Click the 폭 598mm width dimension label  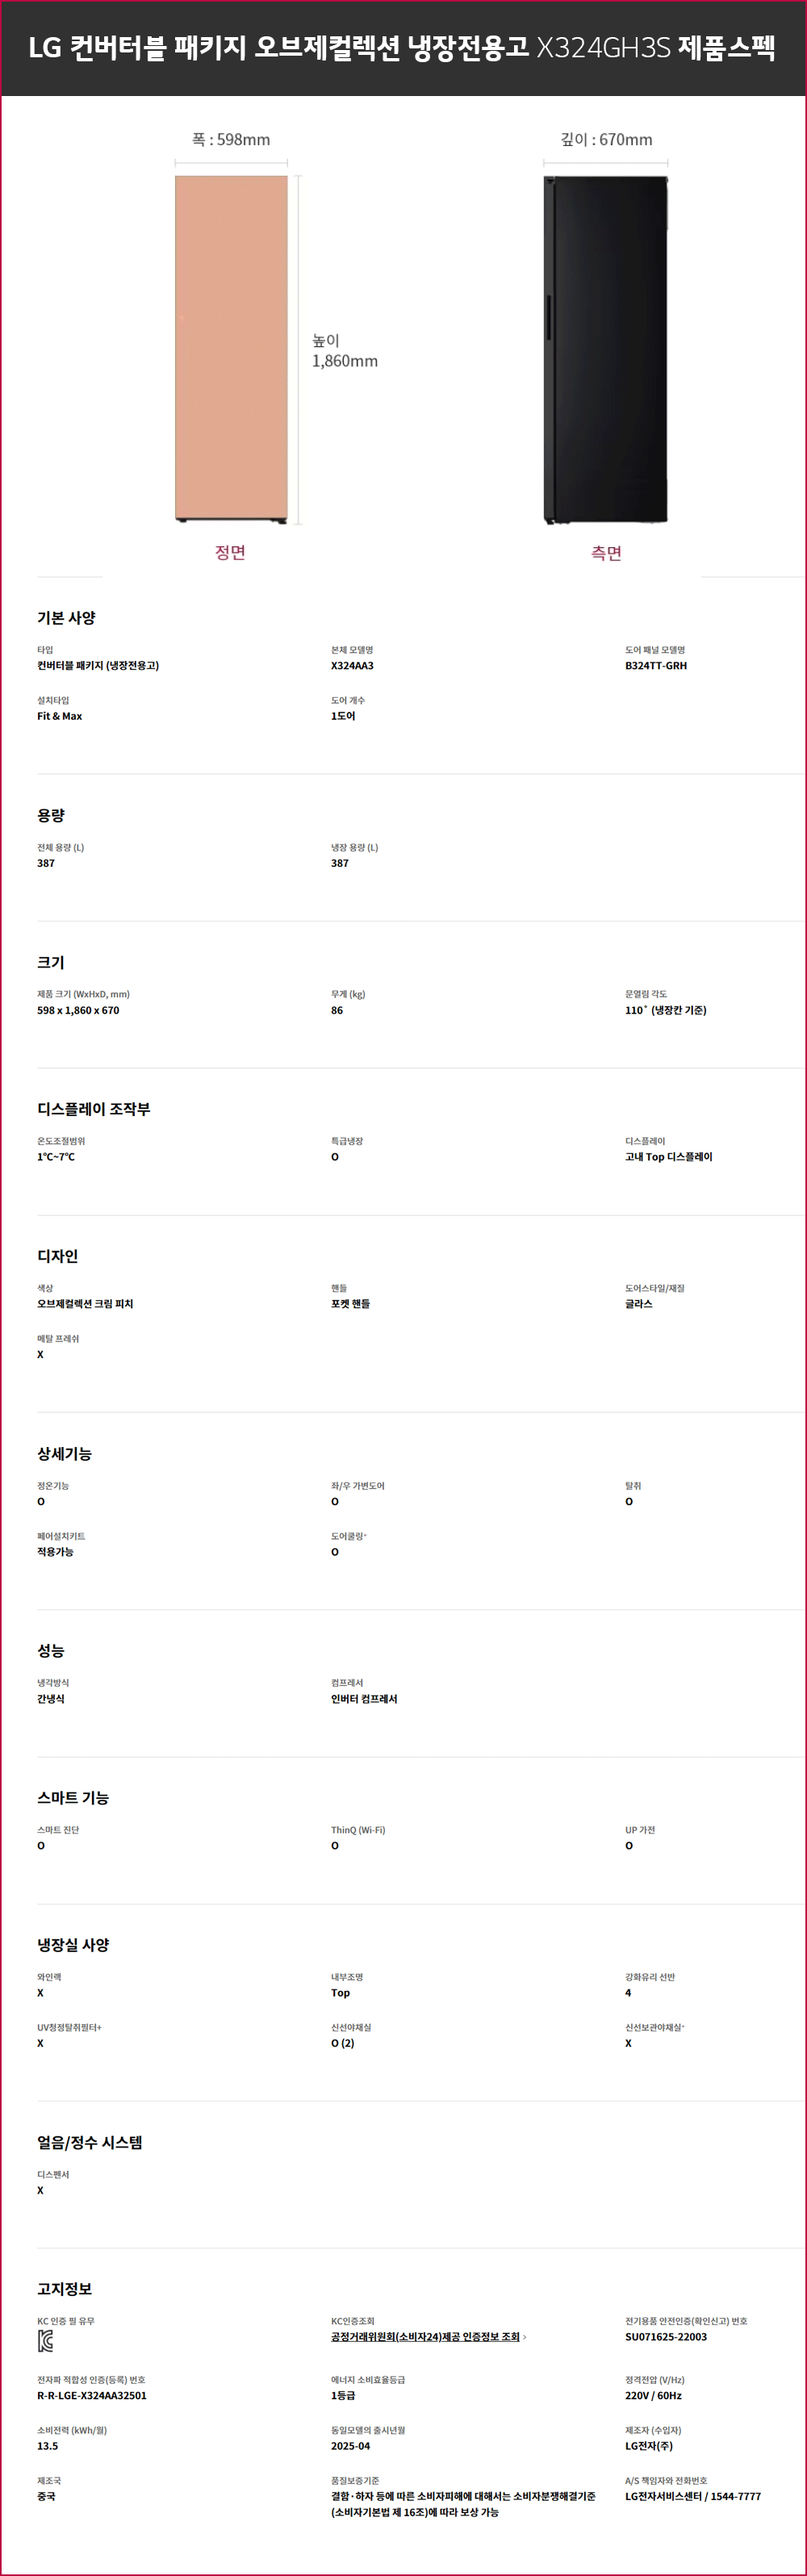[231, 140]
